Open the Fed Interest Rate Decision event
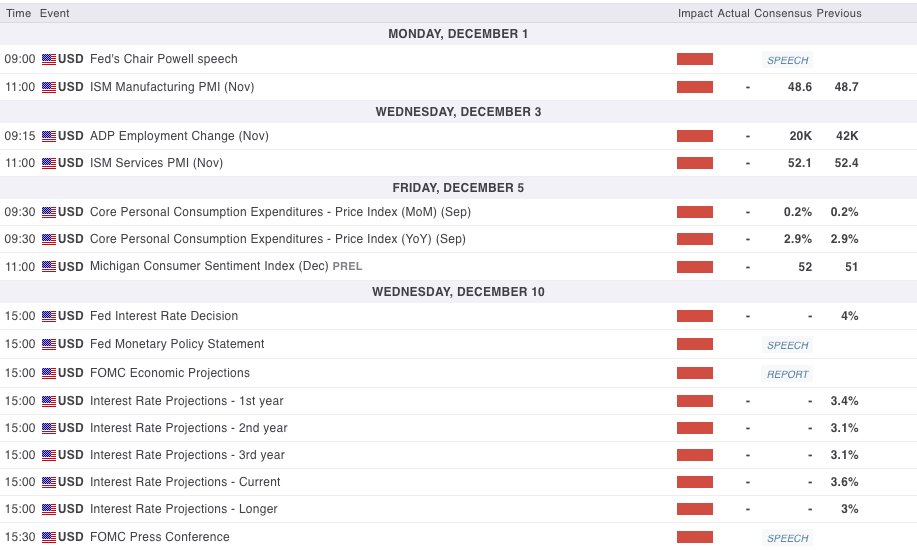Screen dimensions: 917x550 tap(164, 316)
